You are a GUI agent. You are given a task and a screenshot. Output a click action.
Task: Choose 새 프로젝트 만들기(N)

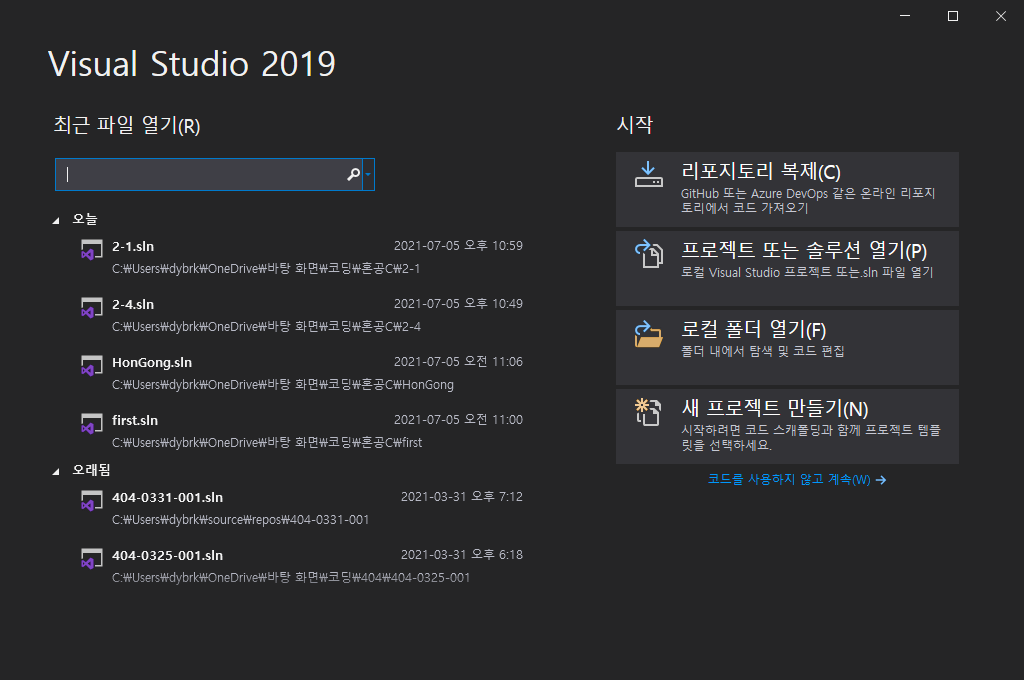tap(787, 427)
